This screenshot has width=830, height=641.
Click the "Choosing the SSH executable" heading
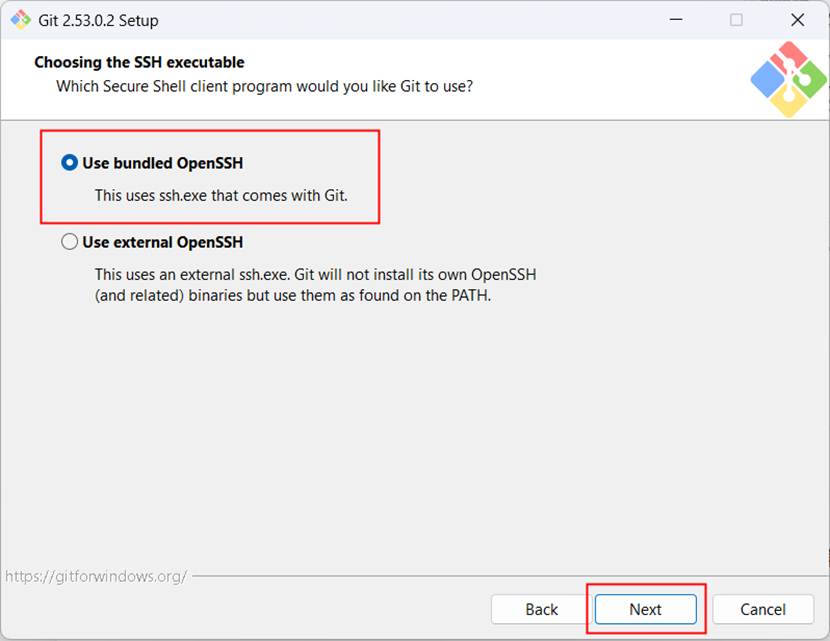click(x=139, y=62)
